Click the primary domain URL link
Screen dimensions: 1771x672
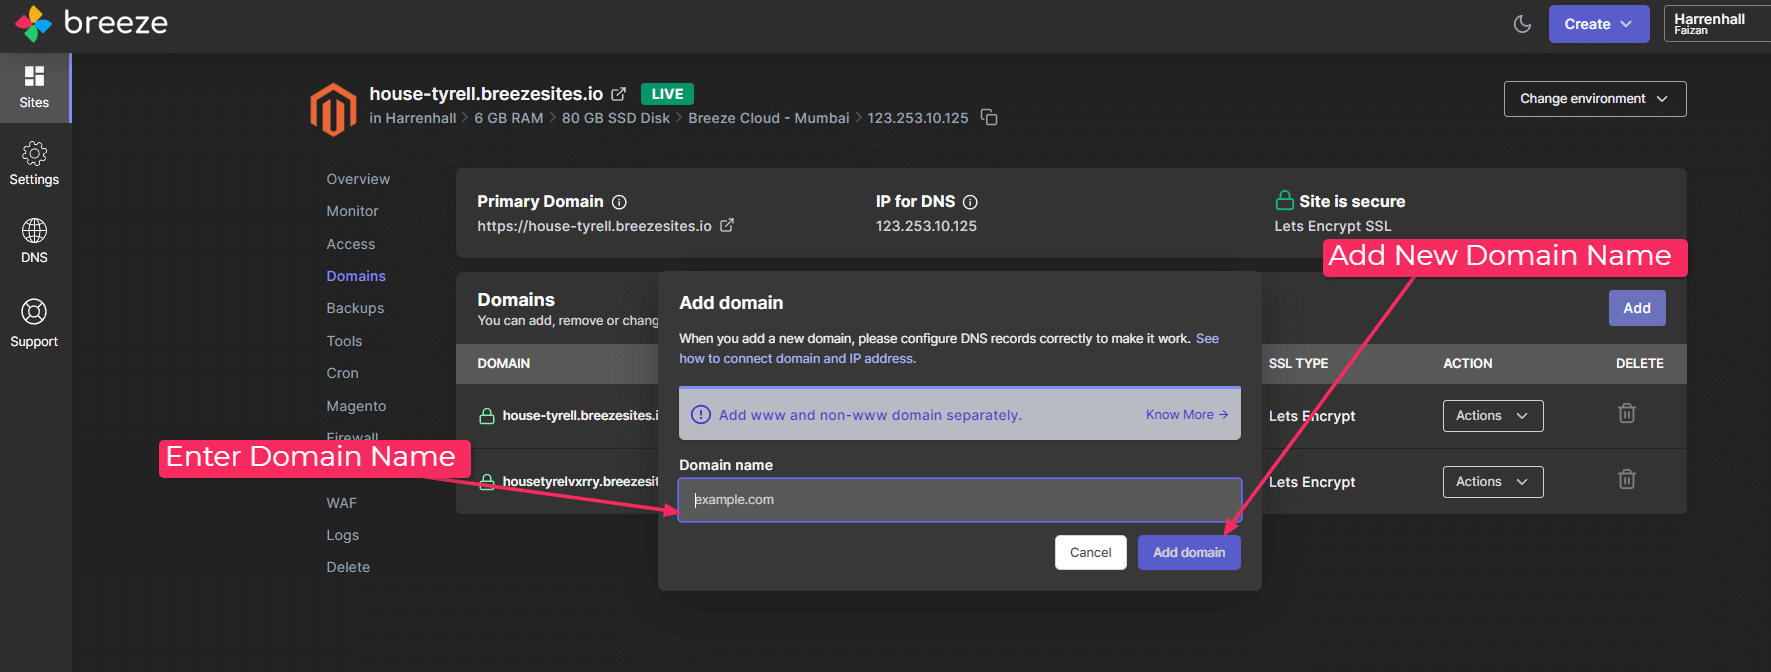coord(594,226)
